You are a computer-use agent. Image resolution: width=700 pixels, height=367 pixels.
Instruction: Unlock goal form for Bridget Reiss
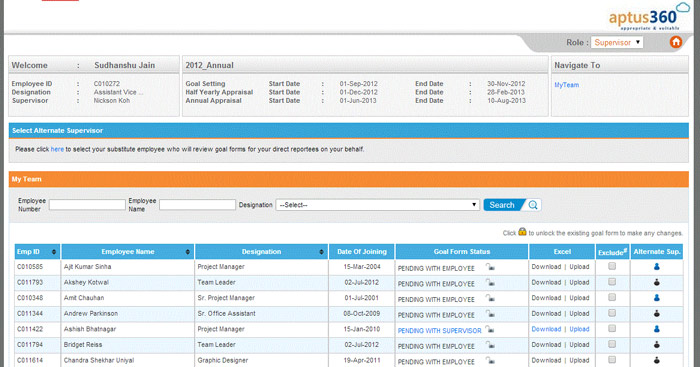tap(490, 345)
